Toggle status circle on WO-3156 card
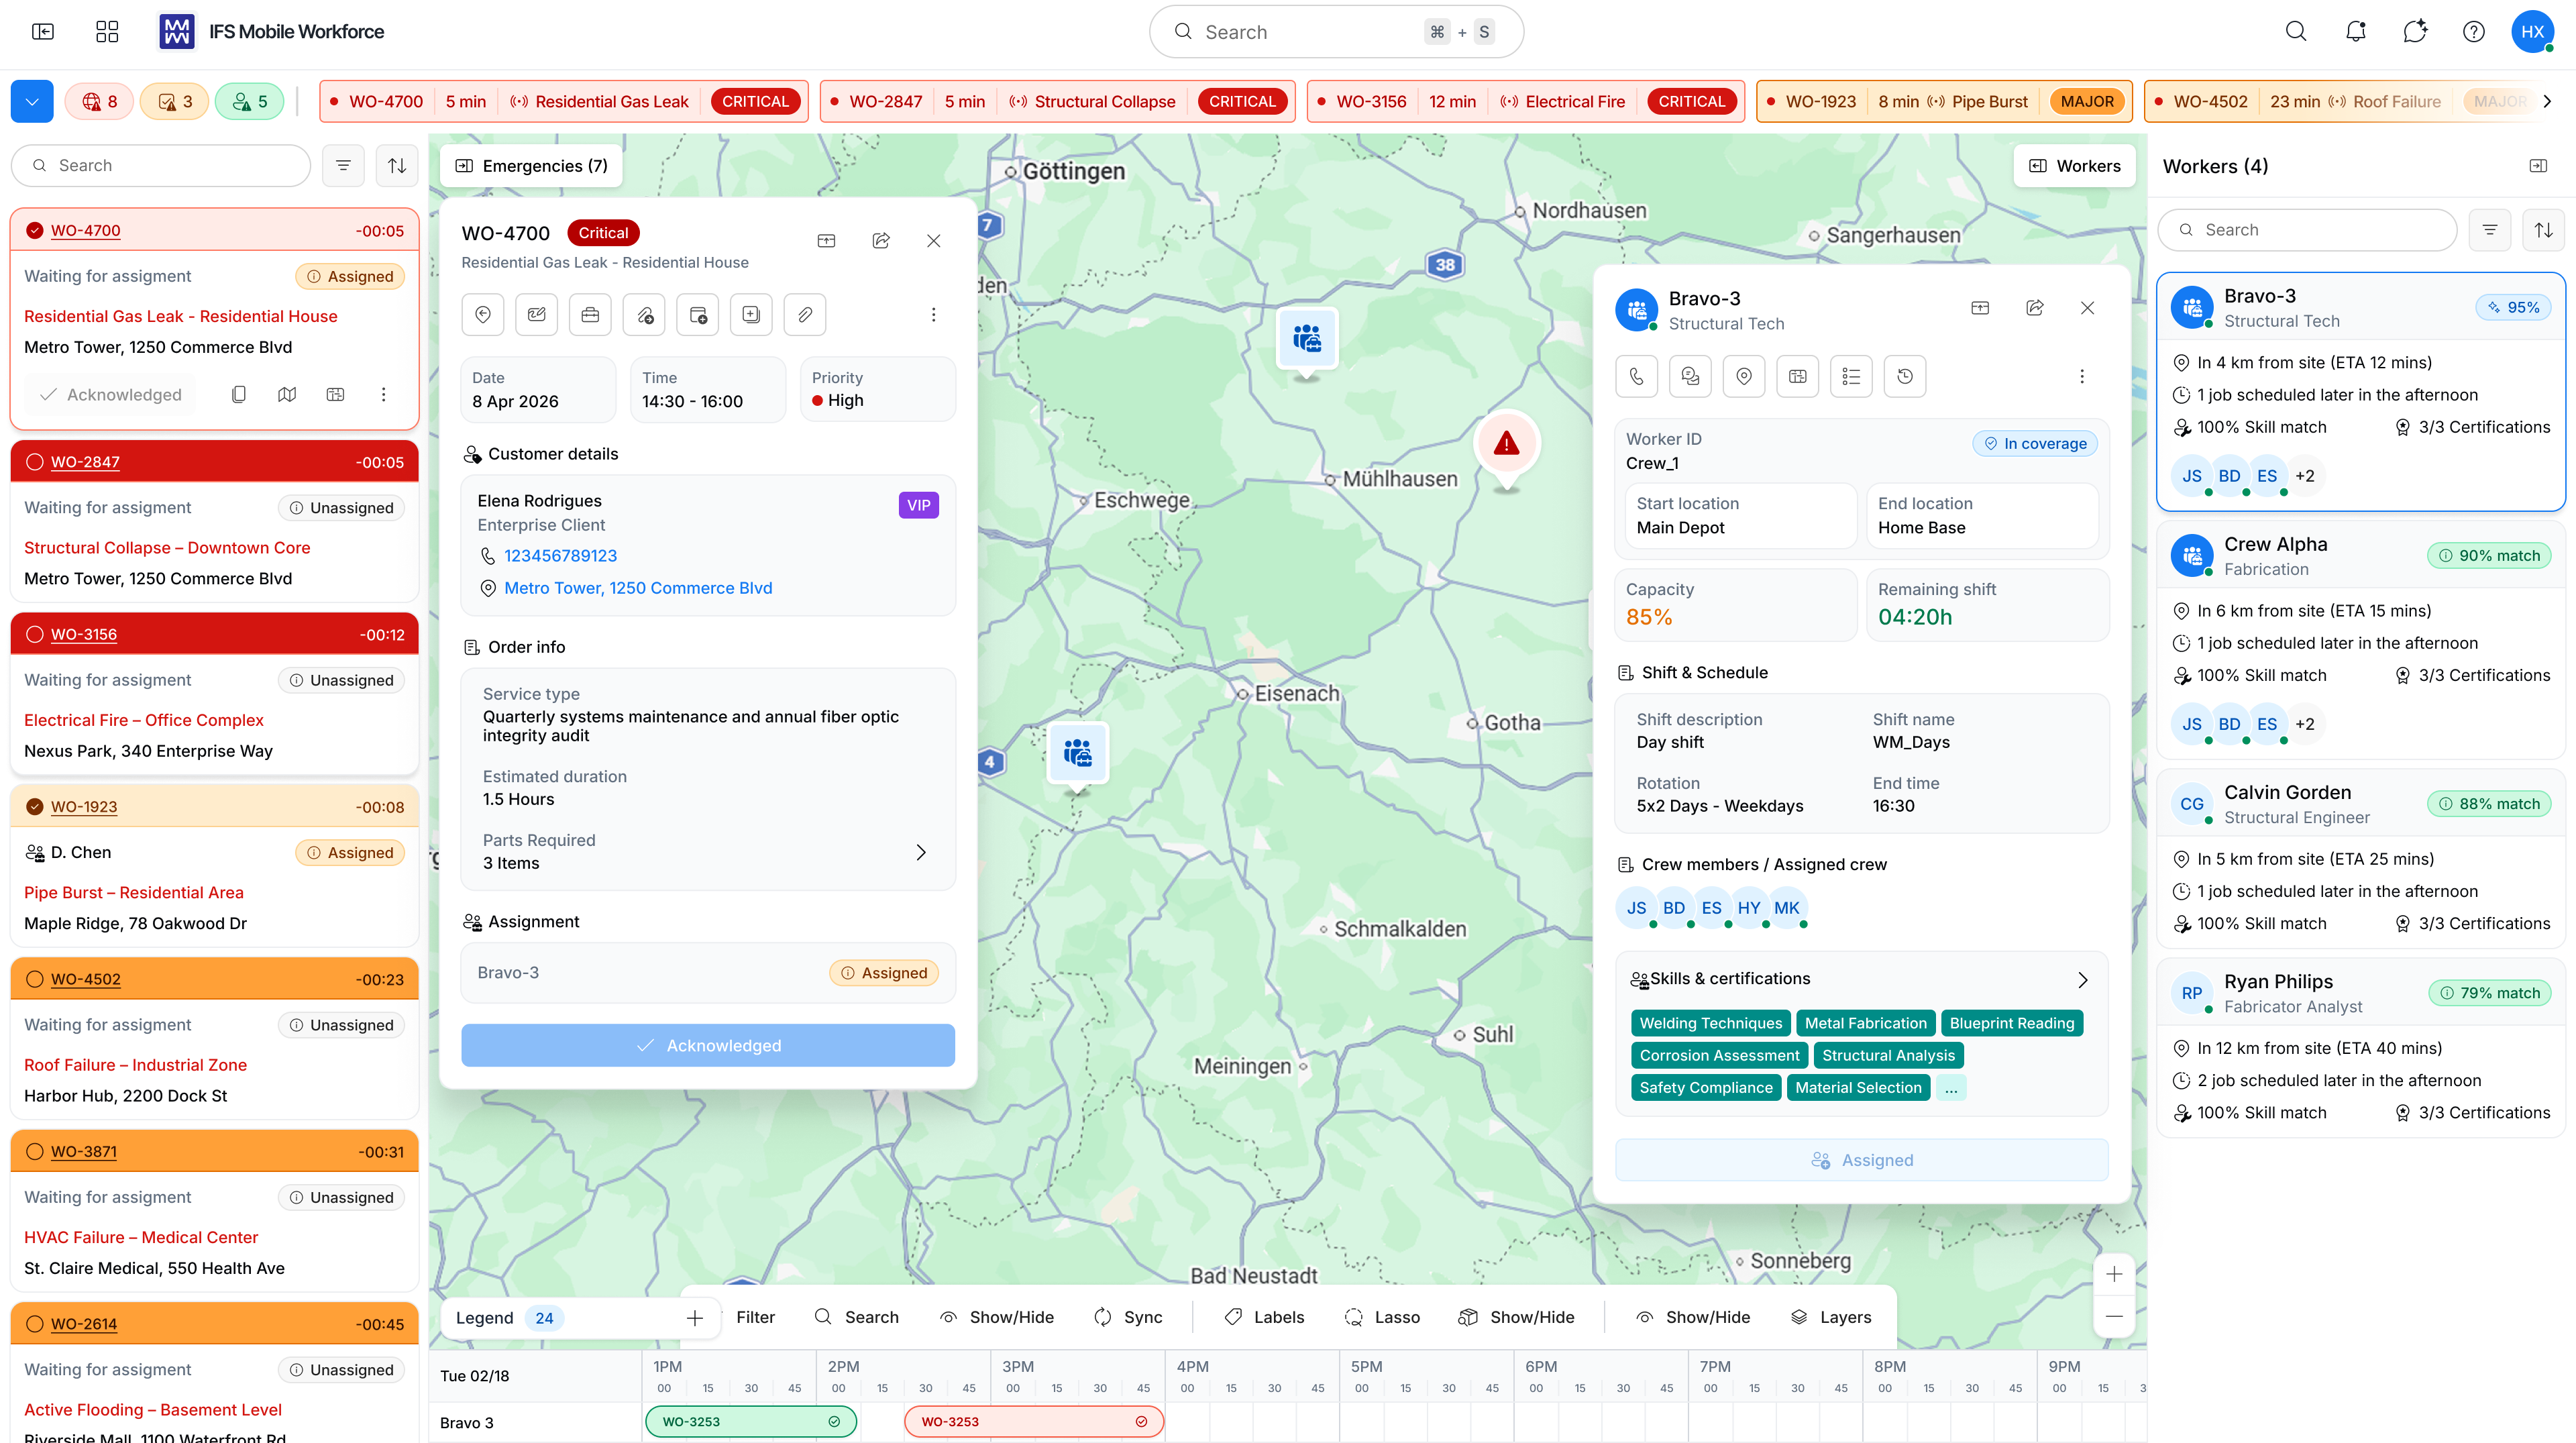The height and width of the screenshot is (1443, 2576). point(35,634)
